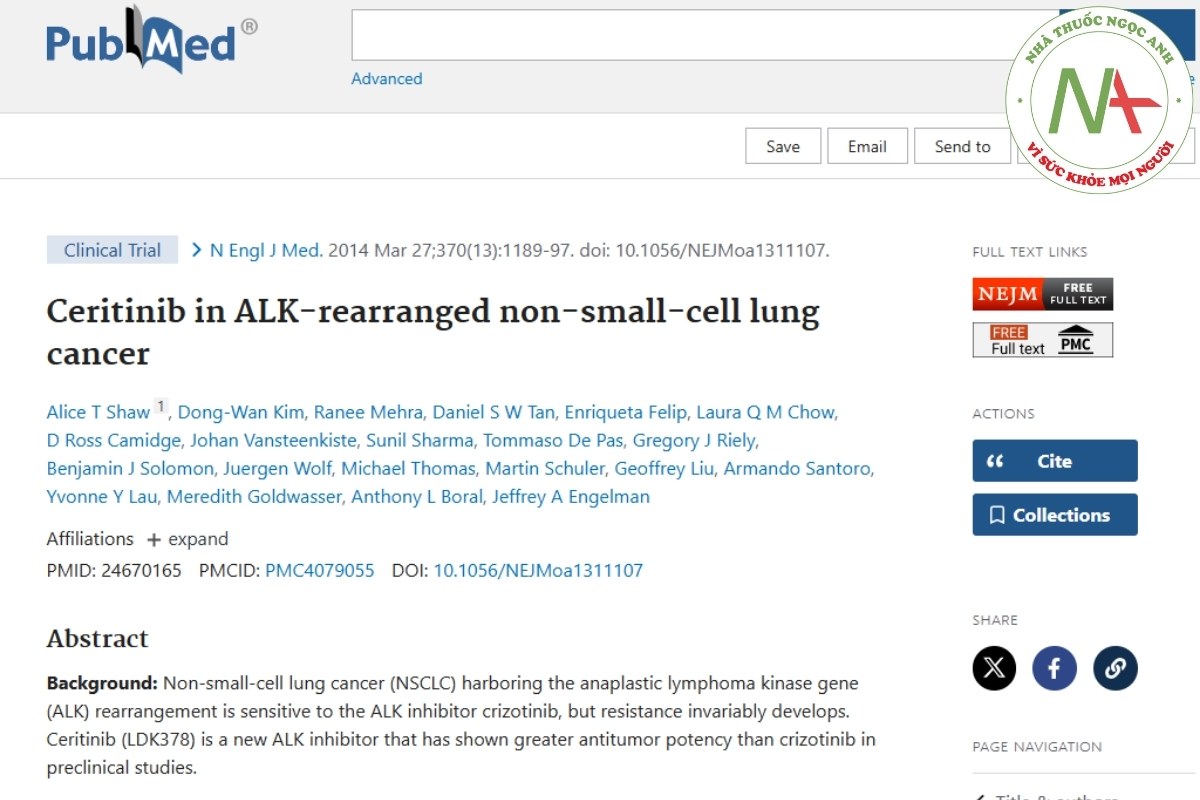This screenshot has width=1200, height=800.
Task: Click the Cite button
Action: [1054, 461]
